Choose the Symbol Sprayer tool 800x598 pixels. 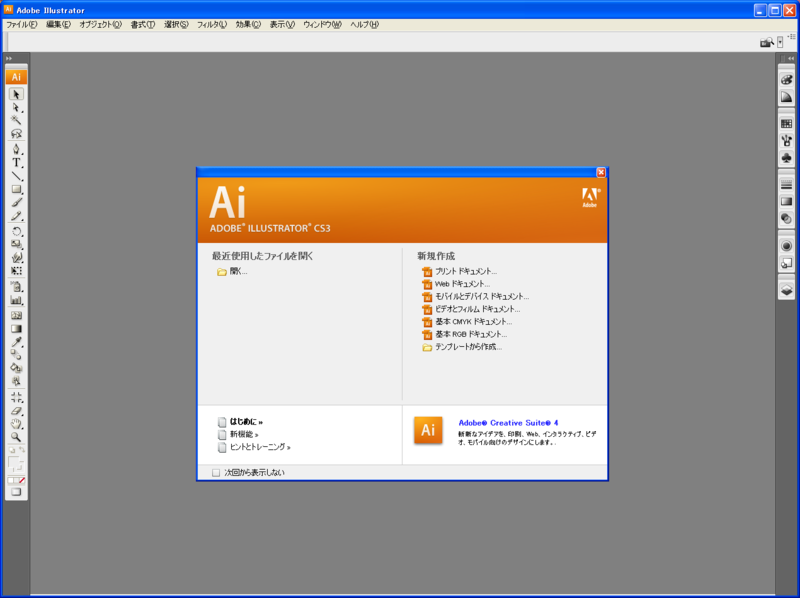[x=16, y=287]
